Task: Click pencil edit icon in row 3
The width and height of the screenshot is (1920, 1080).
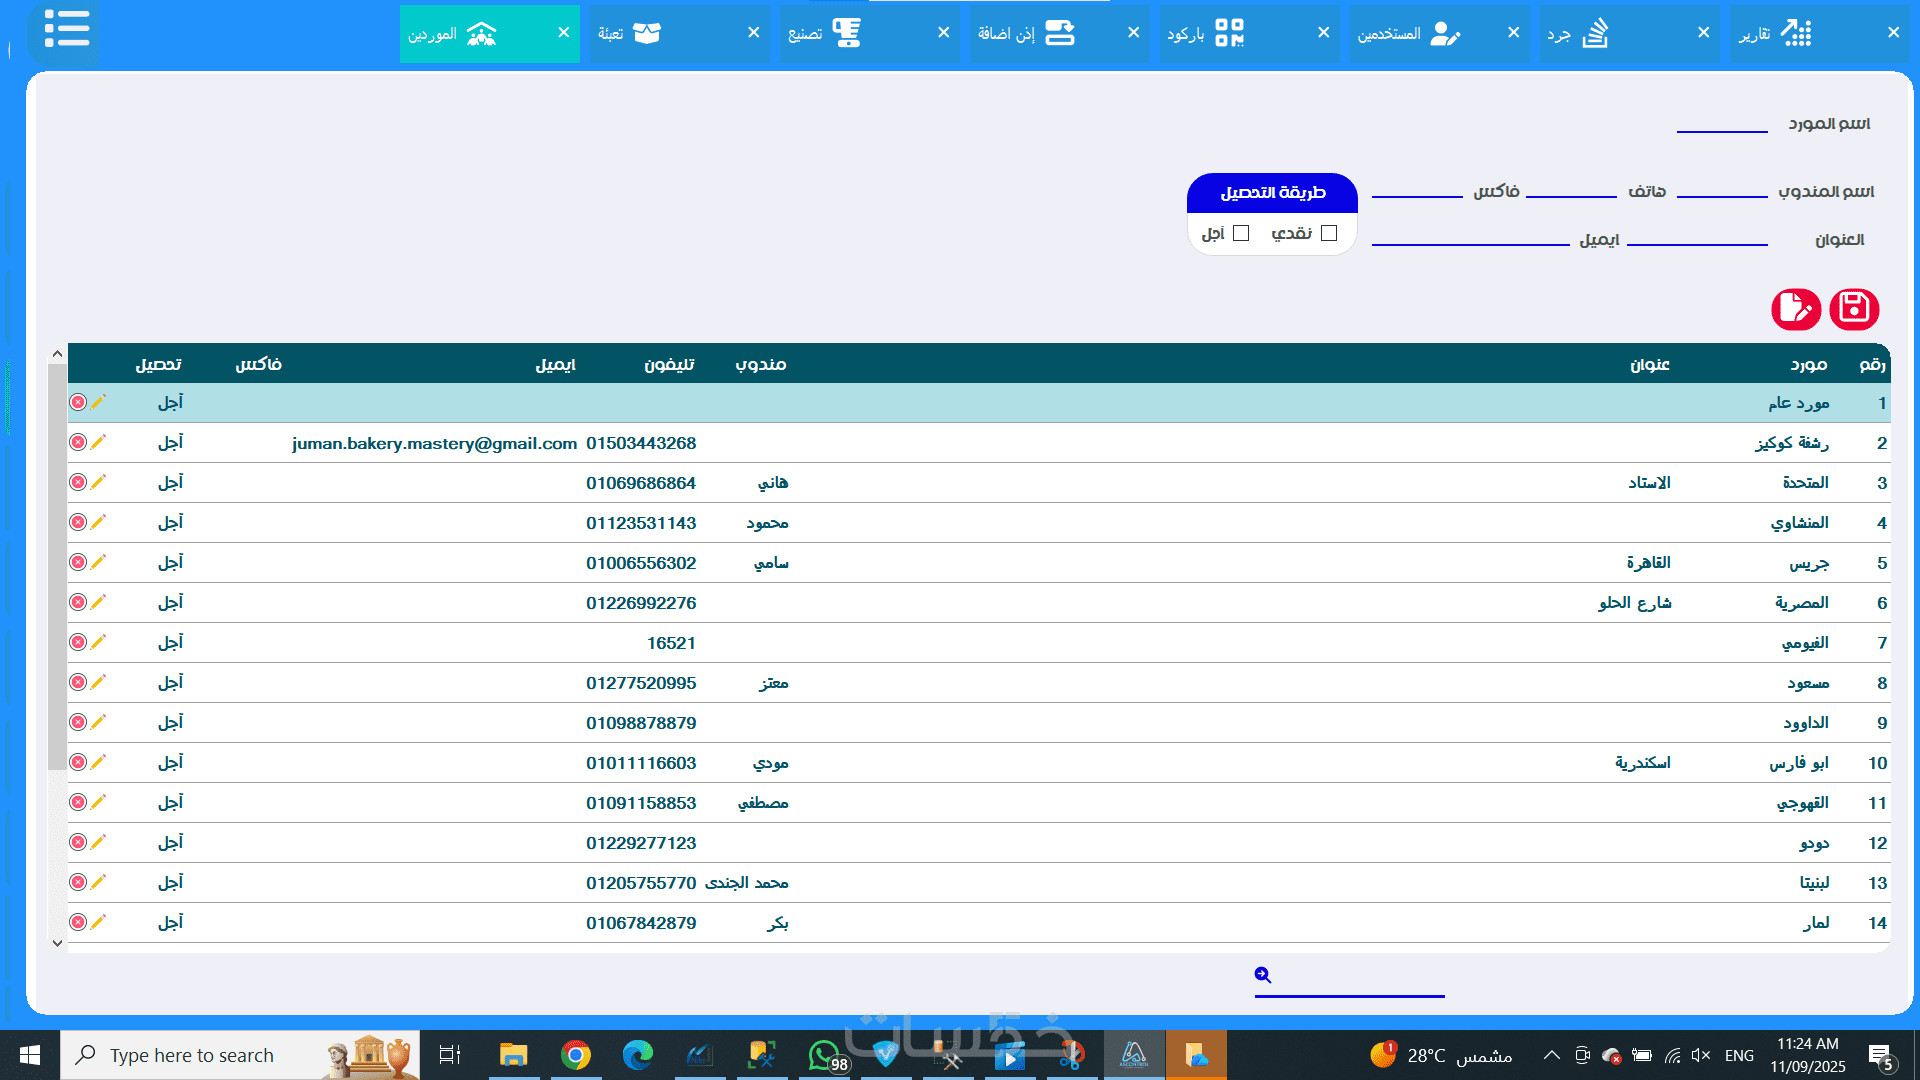Action: pos(98,482)
